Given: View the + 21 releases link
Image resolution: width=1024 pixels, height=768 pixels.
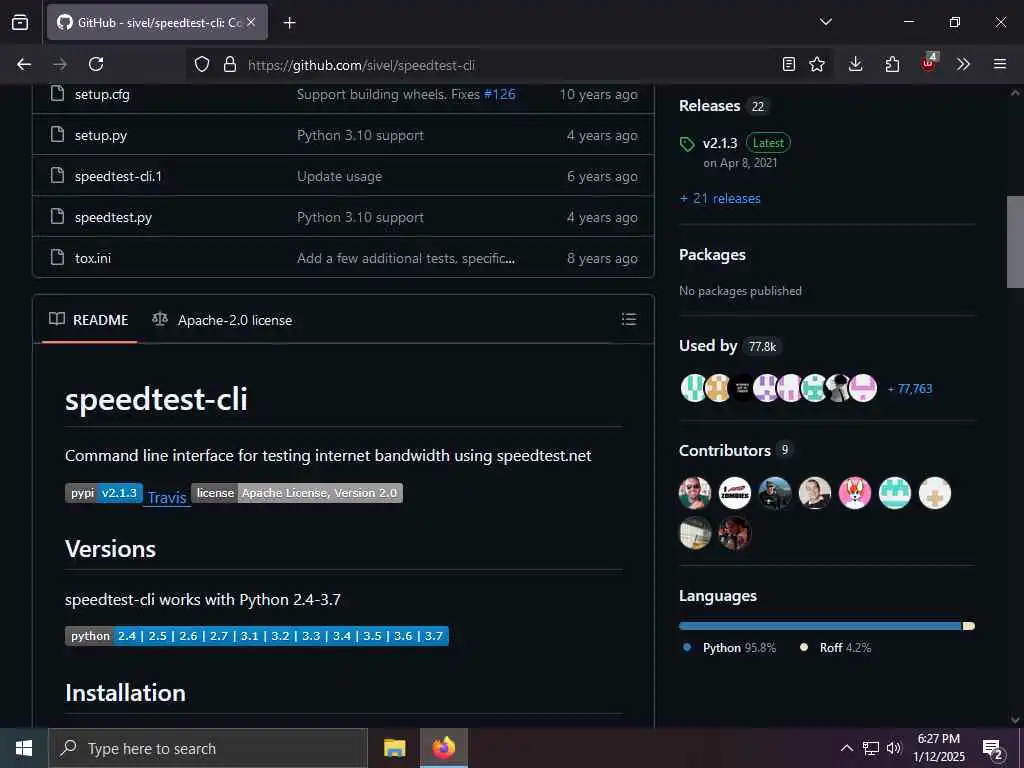Looking at the screenshot, I should click(x=720, y=198).
